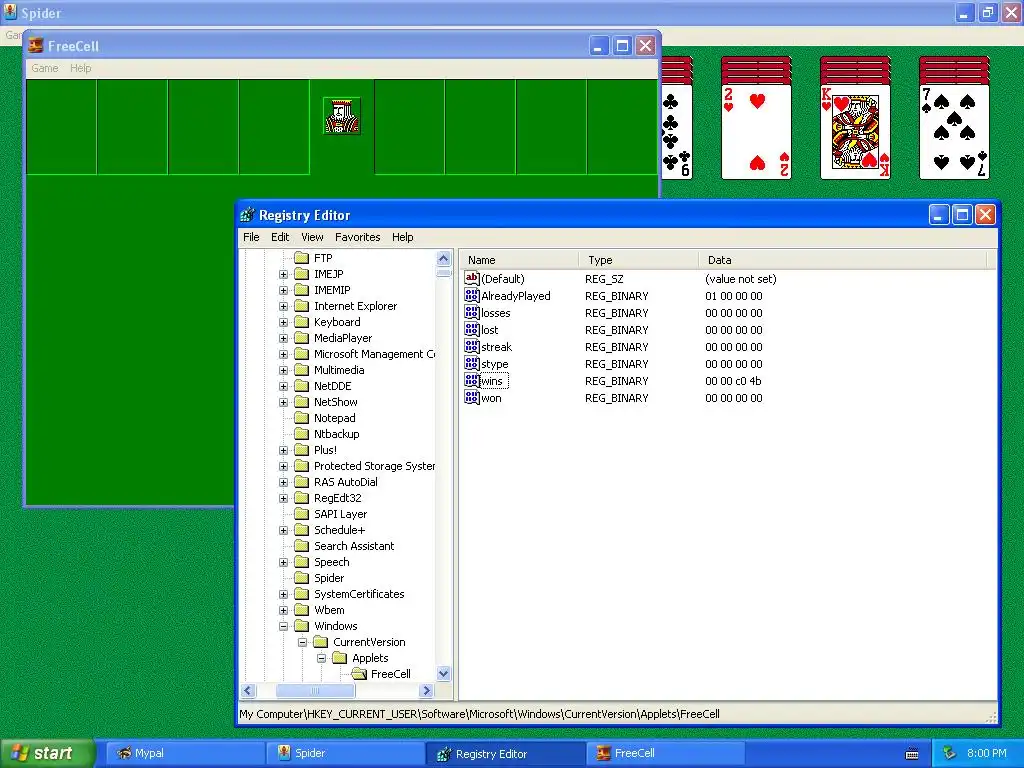Image resolution: width=1024 pixels, height=768 pixels.
Task: Select the RegEdt32 tree item
Action: (x=337, y=498)
